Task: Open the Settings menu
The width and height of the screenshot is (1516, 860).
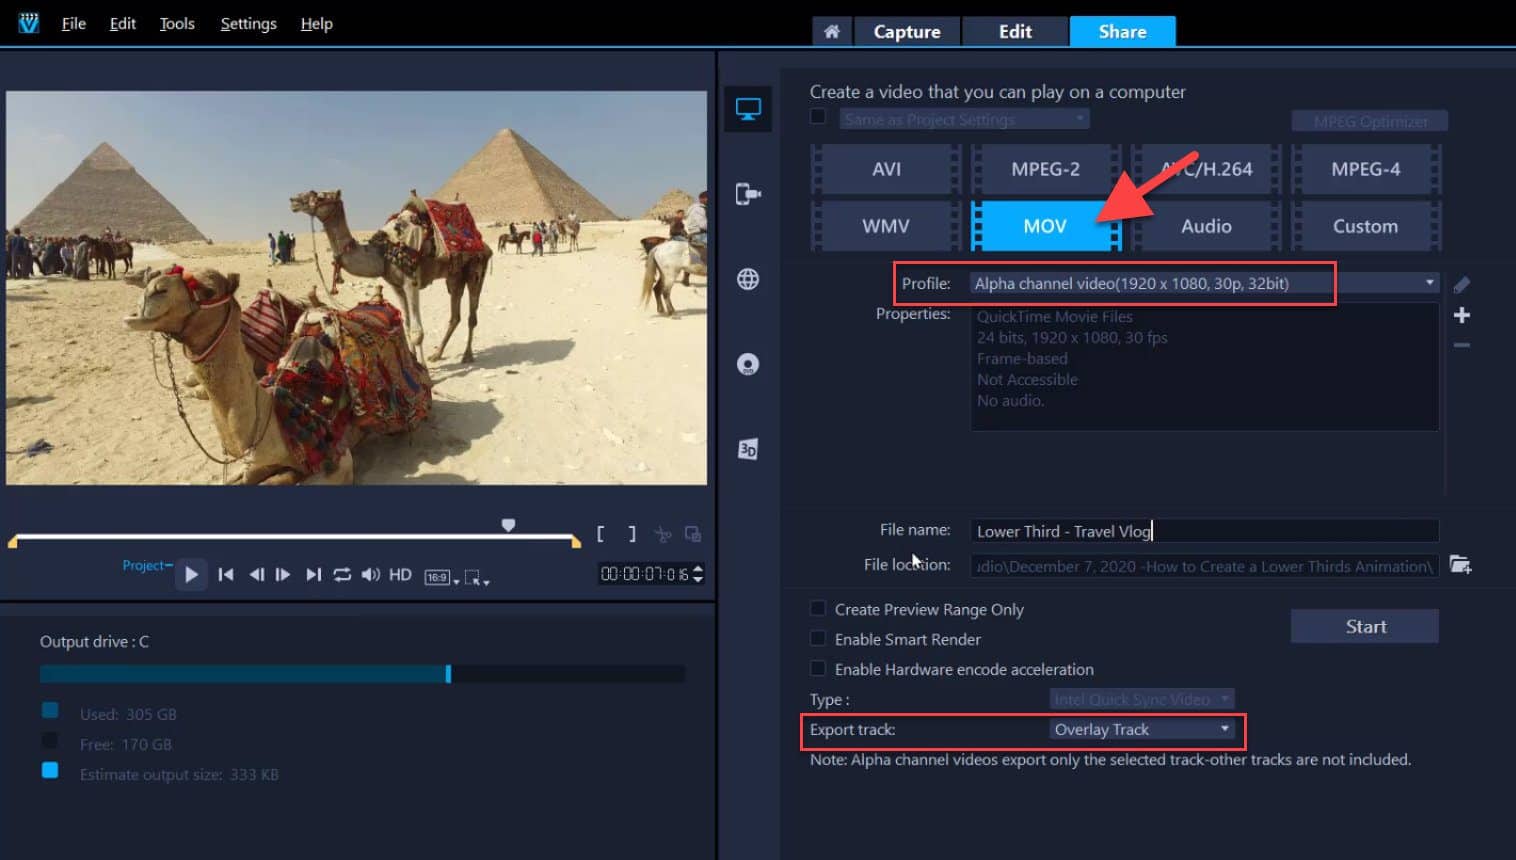Action: click(x=247, y=23)
